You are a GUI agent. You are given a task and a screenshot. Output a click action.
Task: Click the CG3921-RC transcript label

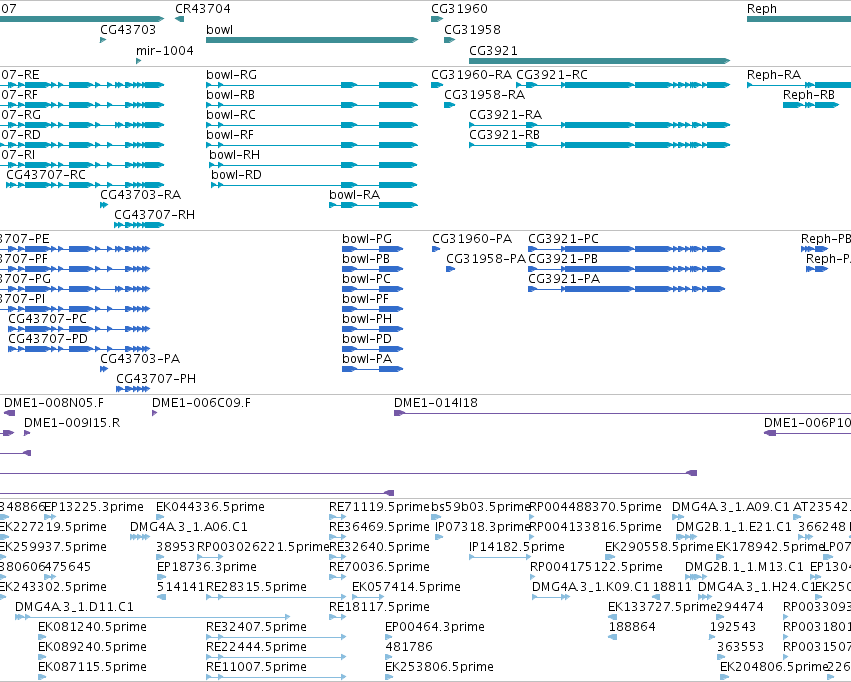pos(552,75)
